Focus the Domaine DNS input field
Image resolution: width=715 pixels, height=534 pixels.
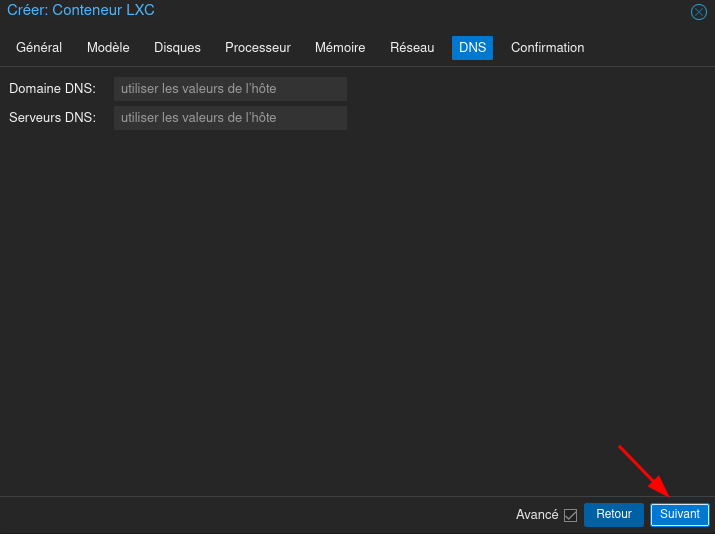point(230,89)
